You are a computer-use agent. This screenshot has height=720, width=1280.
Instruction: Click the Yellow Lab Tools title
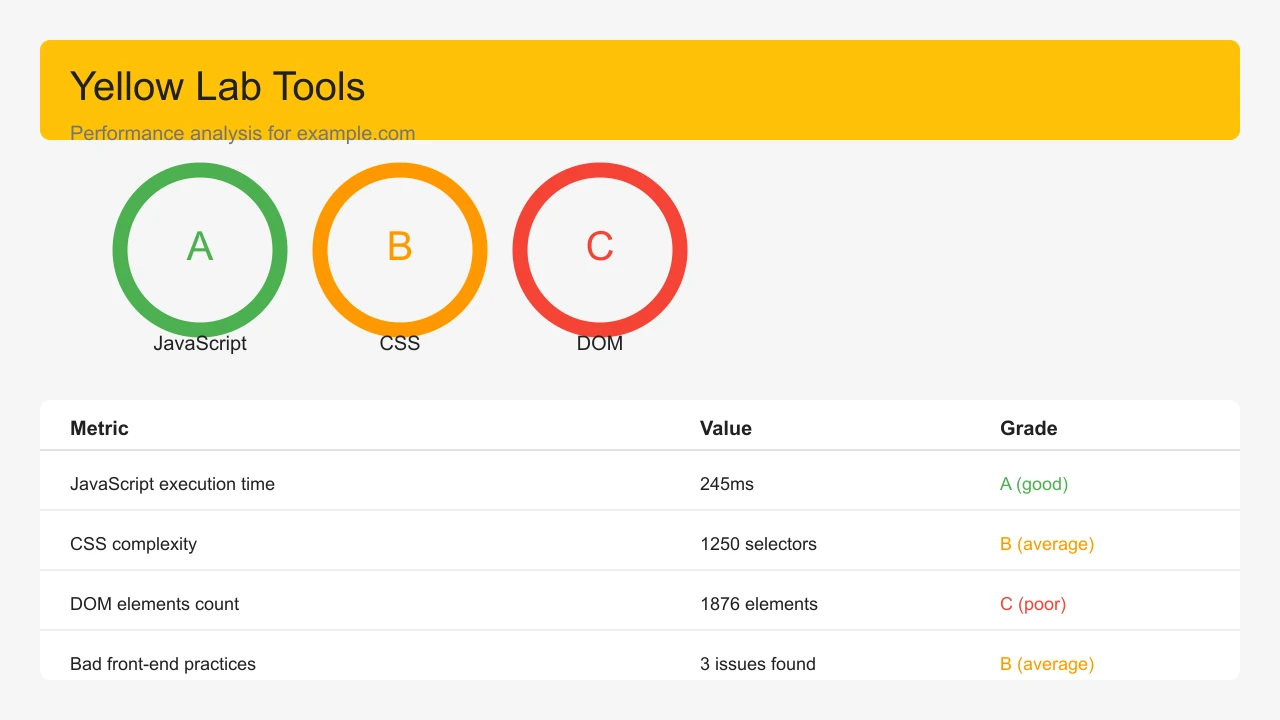[x=218, y=87]
